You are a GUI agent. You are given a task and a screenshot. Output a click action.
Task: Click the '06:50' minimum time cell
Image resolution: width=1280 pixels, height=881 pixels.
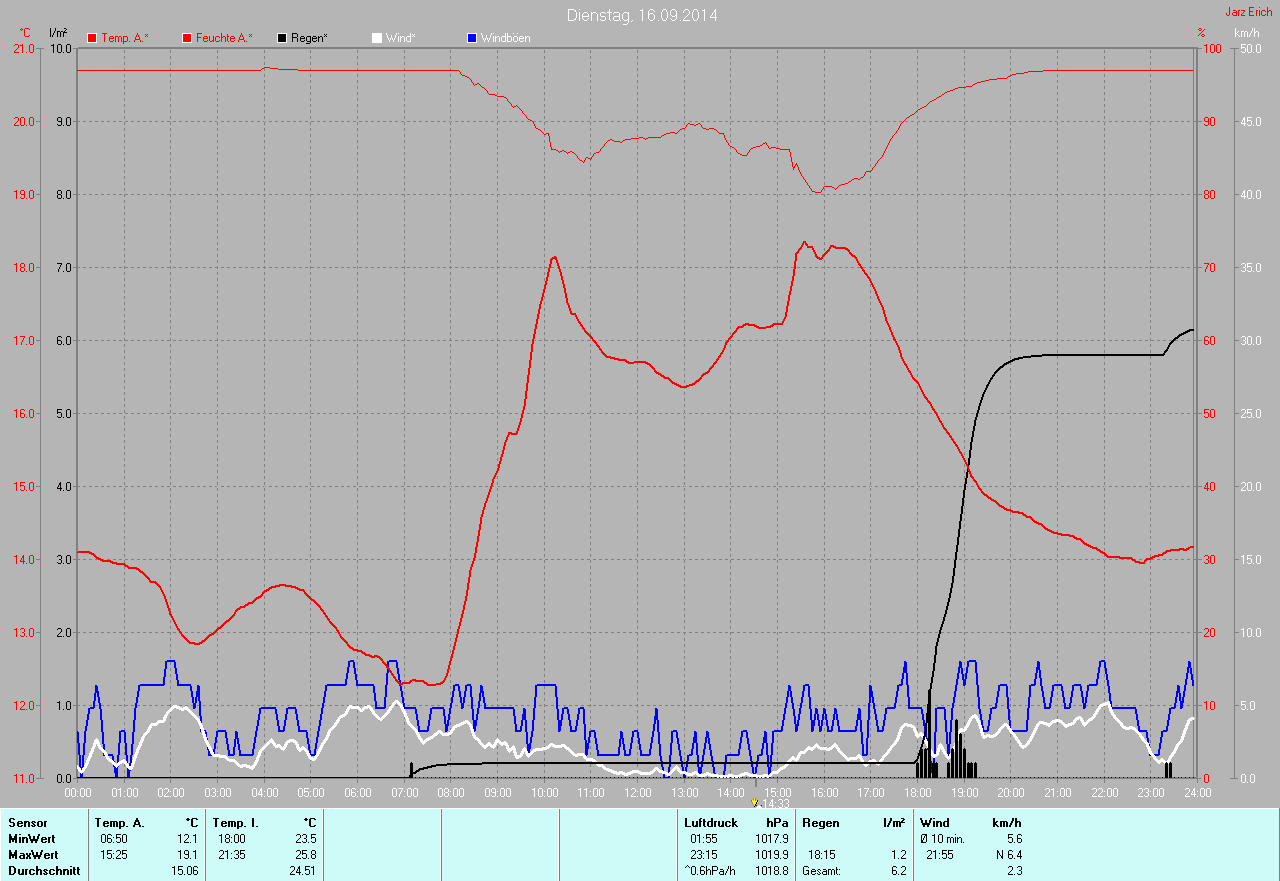114,838
